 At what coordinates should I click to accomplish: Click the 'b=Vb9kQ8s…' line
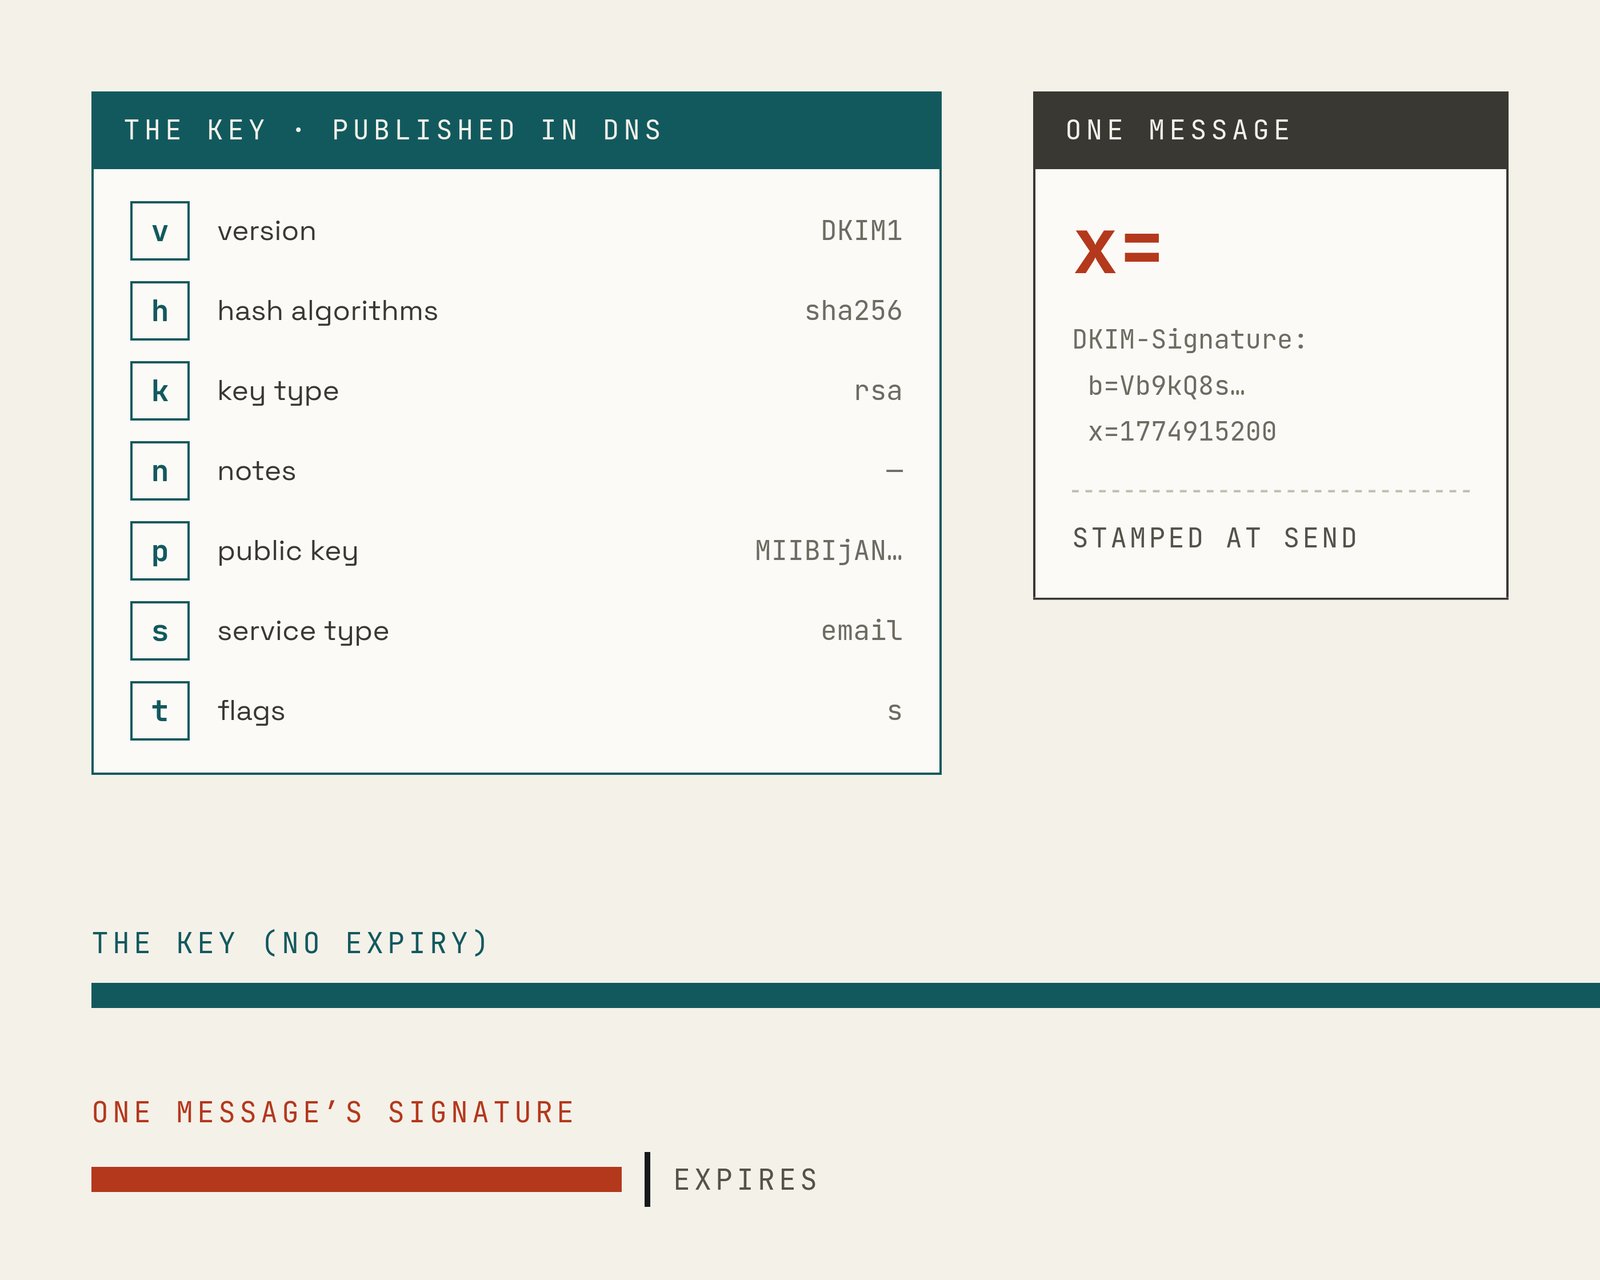[x=1167, y=386]
